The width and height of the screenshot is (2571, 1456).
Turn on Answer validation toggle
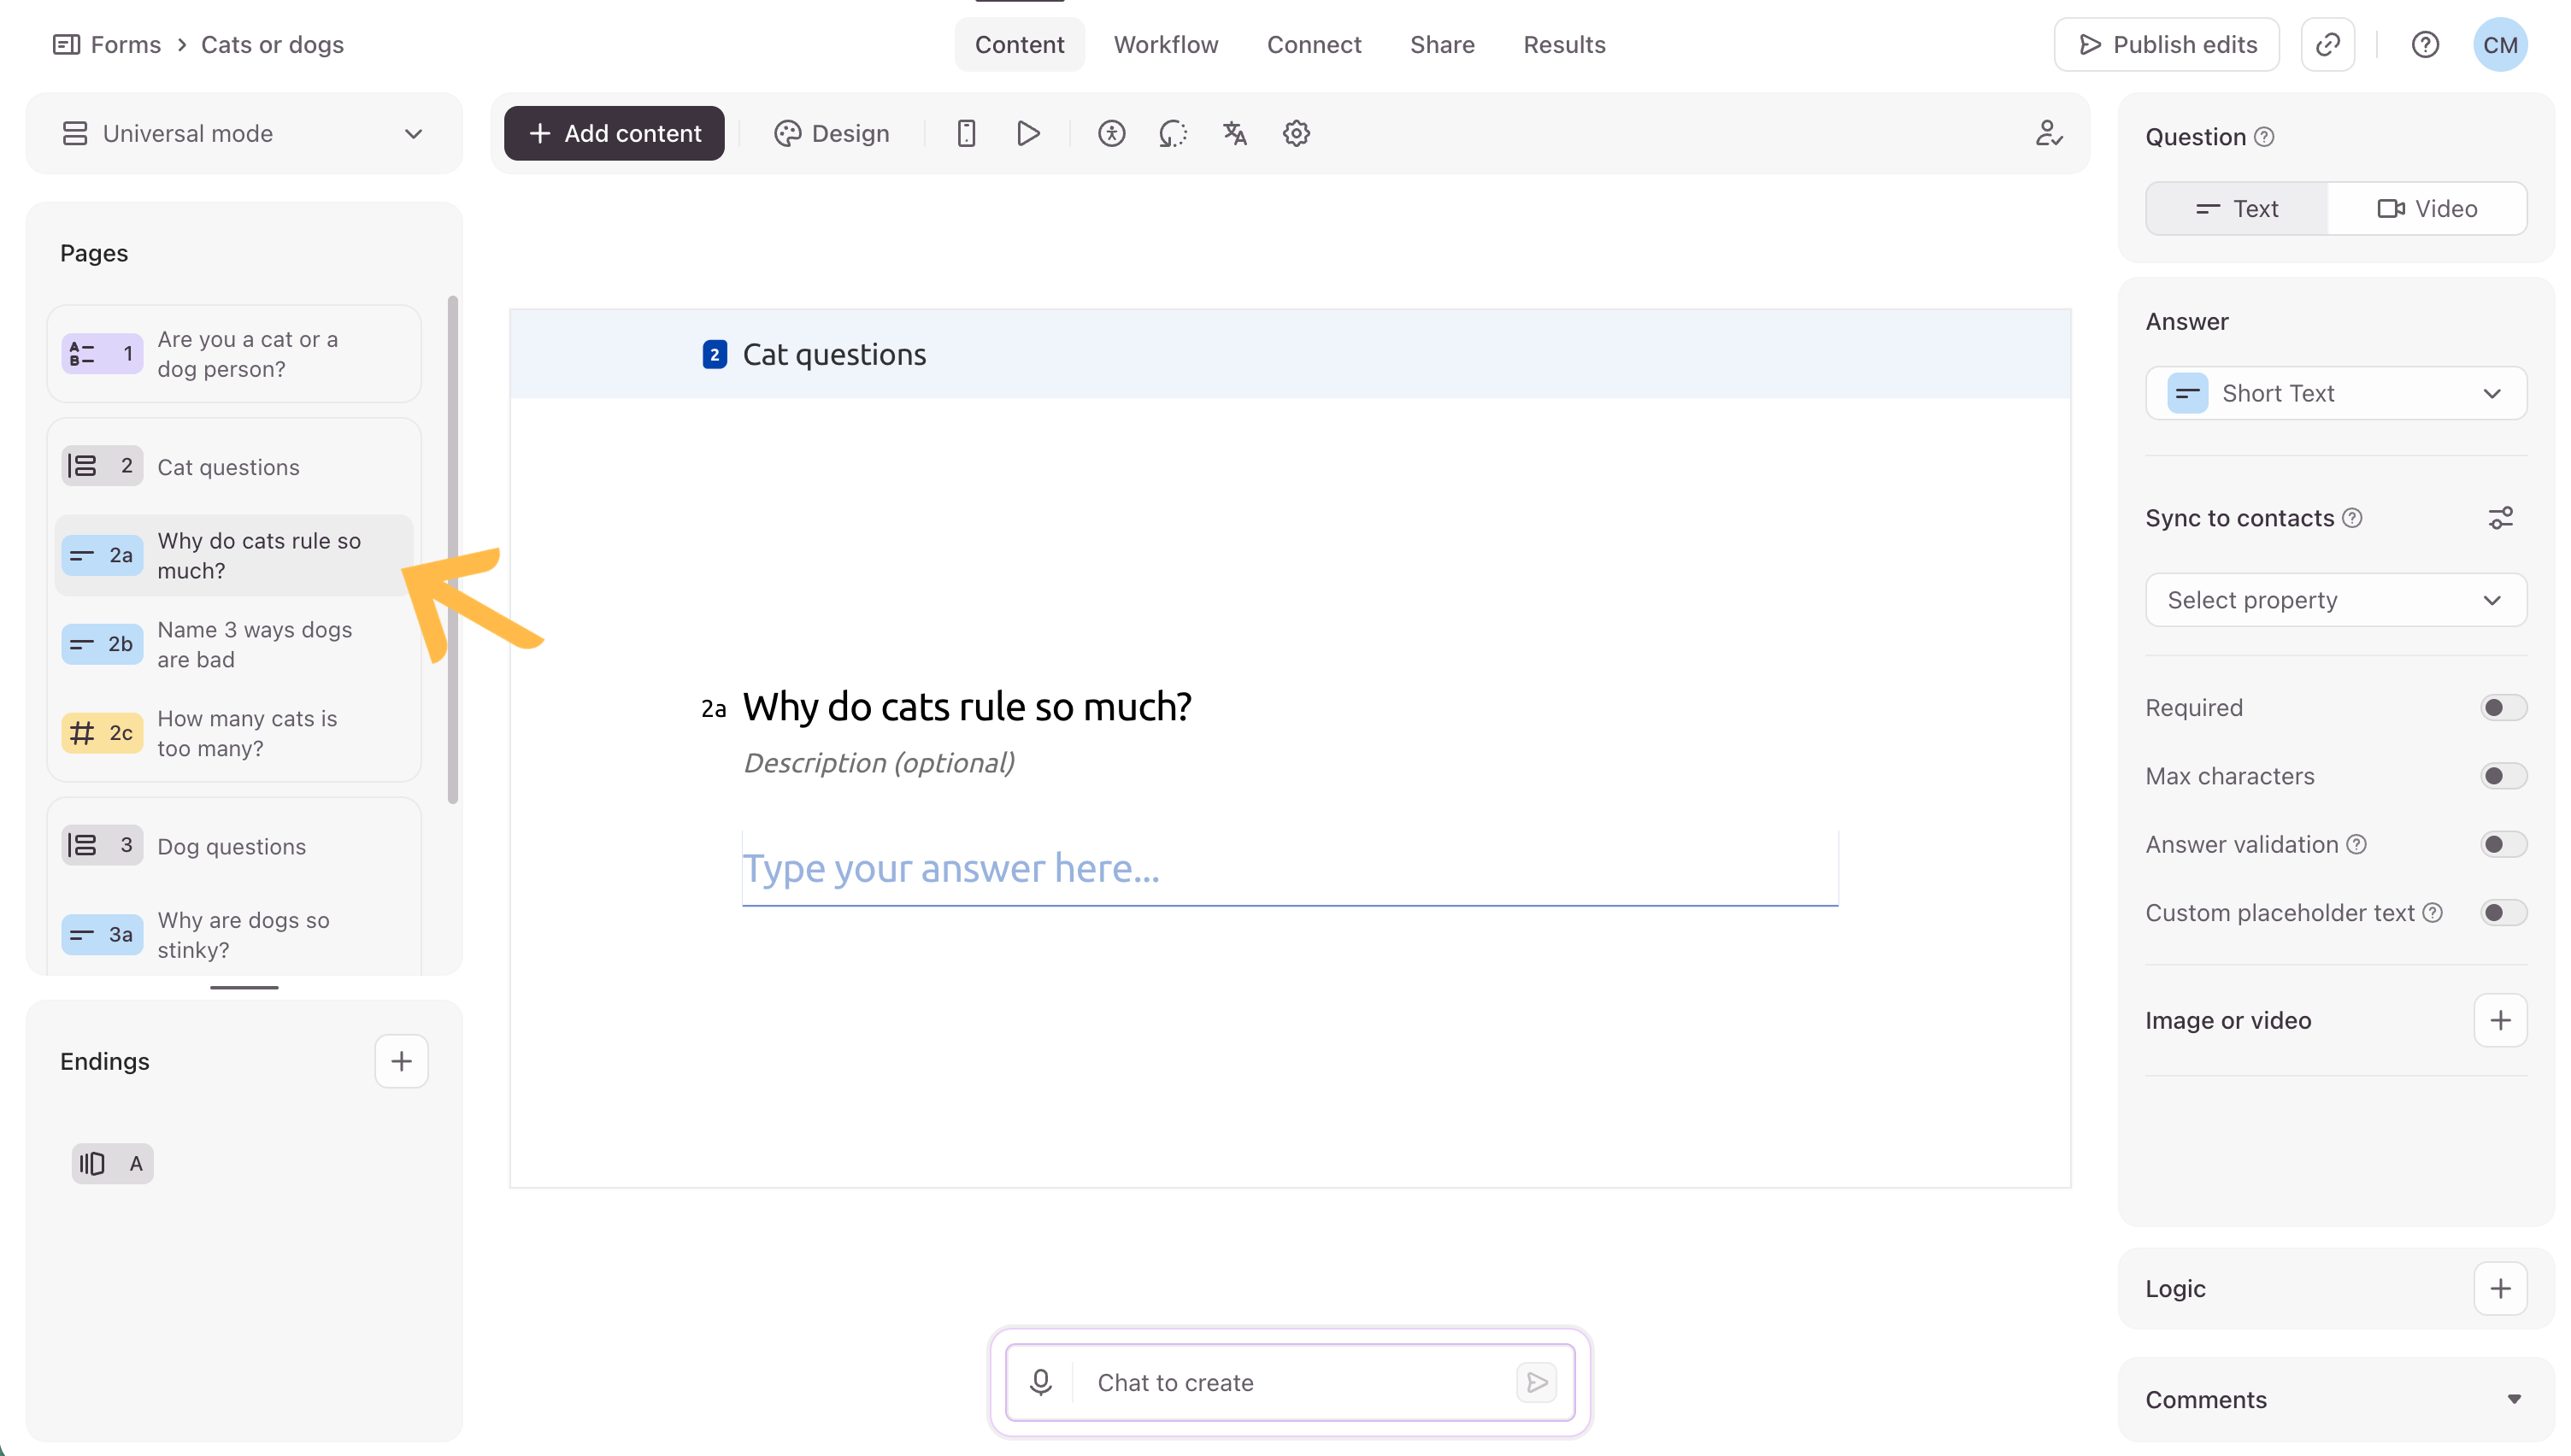[2502, 844]
